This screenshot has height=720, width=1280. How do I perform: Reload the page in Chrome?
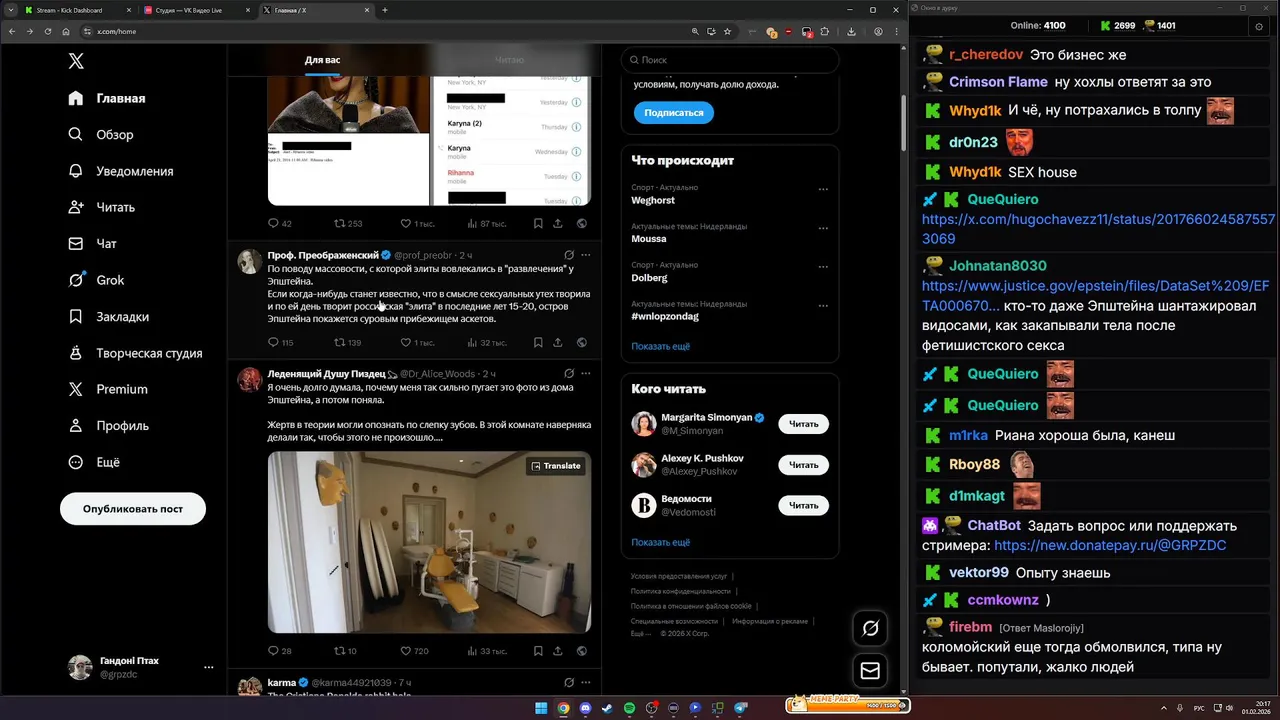(x=47, y=31)
